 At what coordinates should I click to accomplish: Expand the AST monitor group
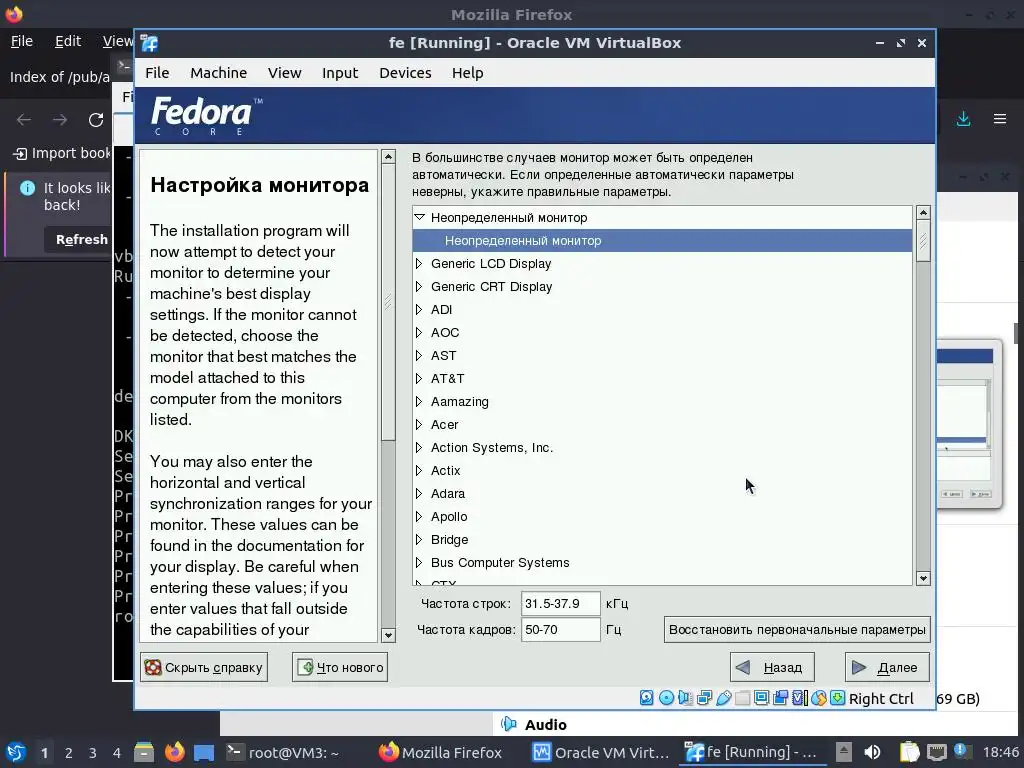[419, 356]
